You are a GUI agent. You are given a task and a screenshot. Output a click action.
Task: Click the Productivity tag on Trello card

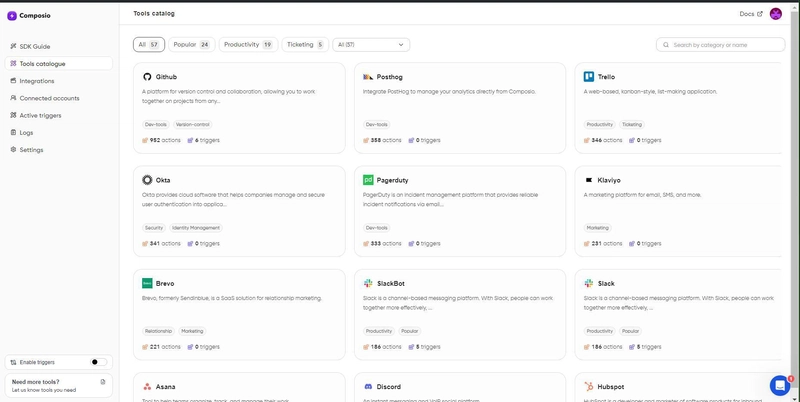[x=599, y=124]
